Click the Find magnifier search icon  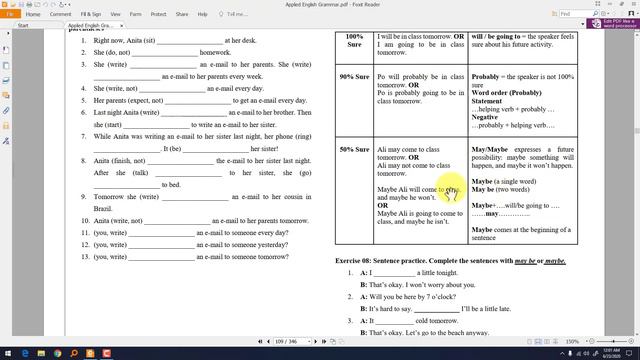596,14
